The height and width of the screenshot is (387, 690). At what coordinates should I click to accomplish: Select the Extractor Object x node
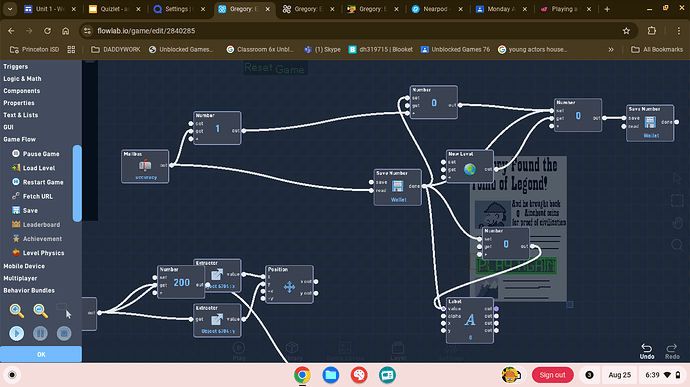coord(217,275)
